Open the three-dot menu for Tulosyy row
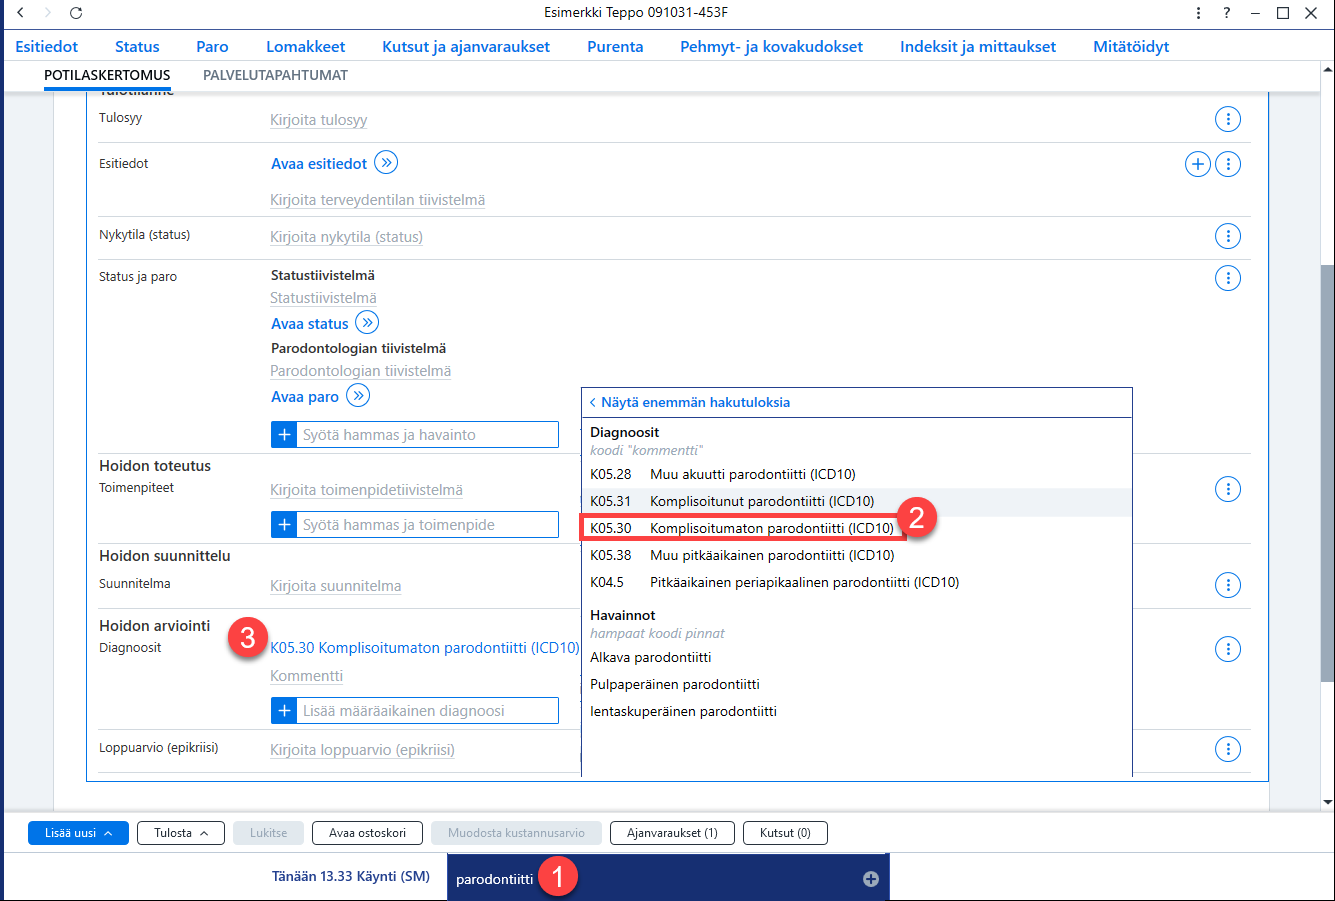 [1228, 119]
